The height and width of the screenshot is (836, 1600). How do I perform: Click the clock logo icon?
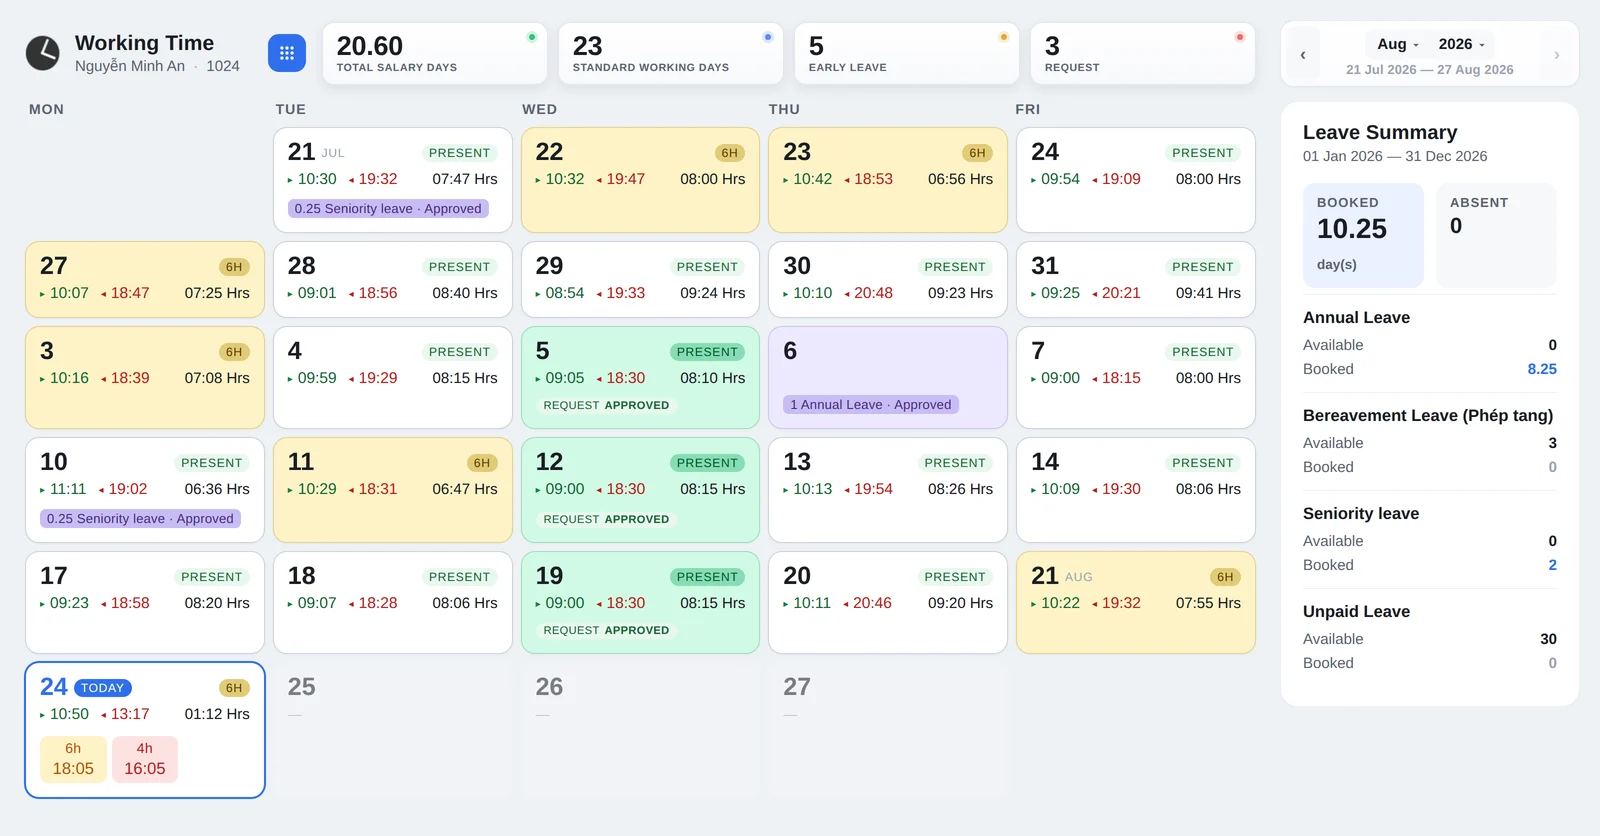pos(42,53)
